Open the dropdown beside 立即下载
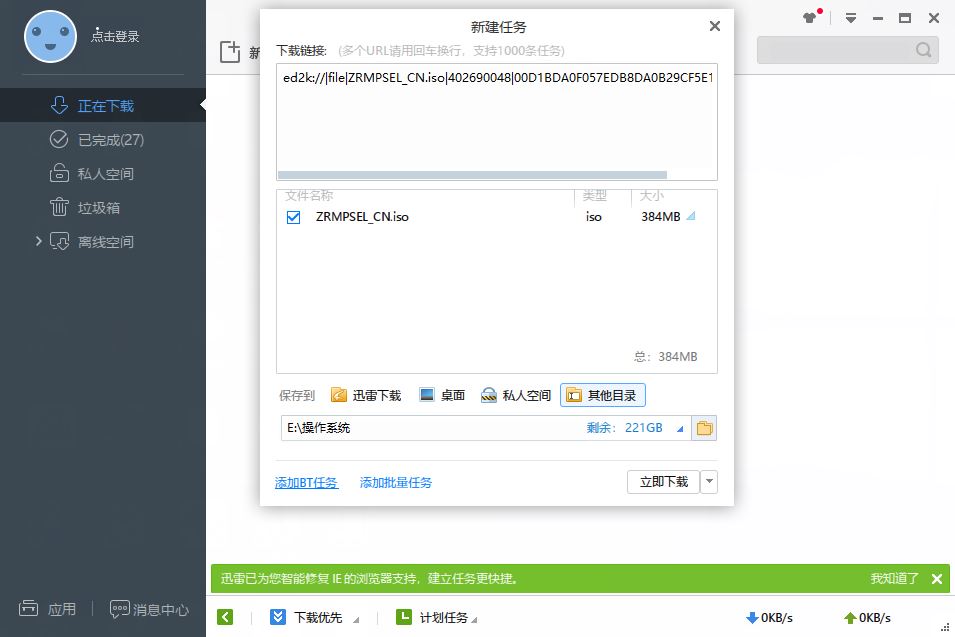The image size is (955, 637). coord(709,482)
